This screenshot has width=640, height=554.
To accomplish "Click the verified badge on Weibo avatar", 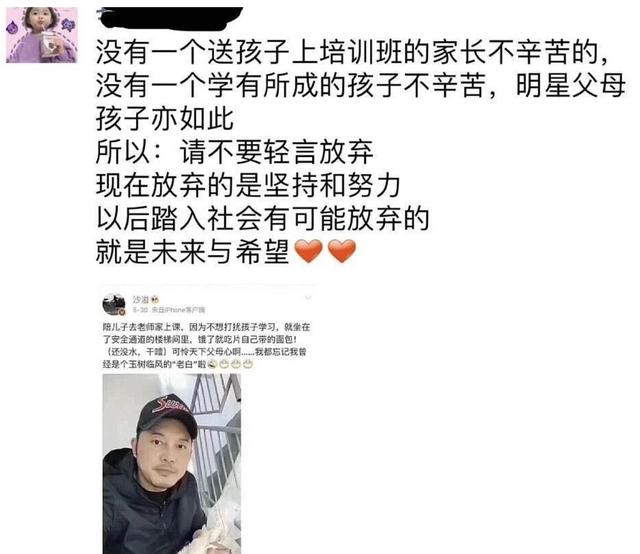I will [122, 312].
